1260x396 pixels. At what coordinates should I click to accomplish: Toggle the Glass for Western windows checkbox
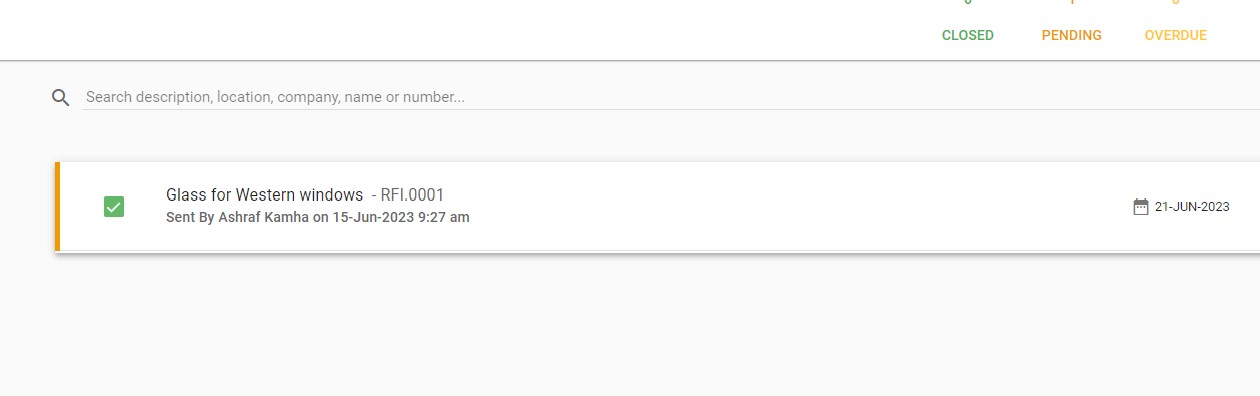click(114, 207)
